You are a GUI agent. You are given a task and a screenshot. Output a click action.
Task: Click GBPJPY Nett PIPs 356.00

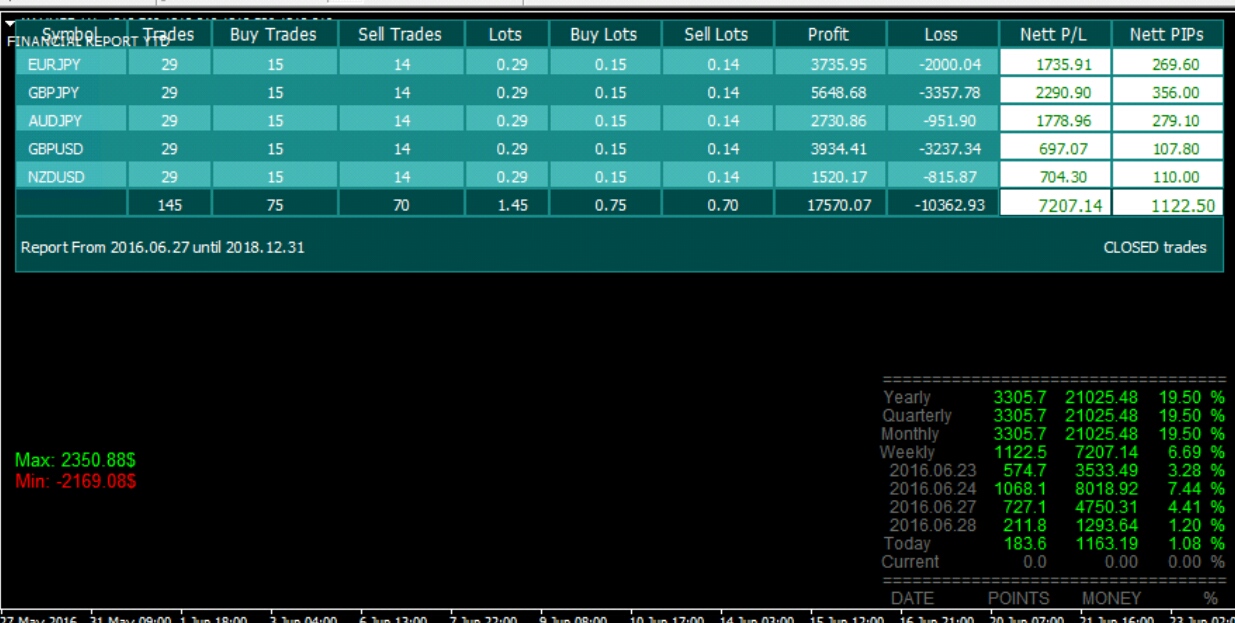click(x=1177, y=92)
